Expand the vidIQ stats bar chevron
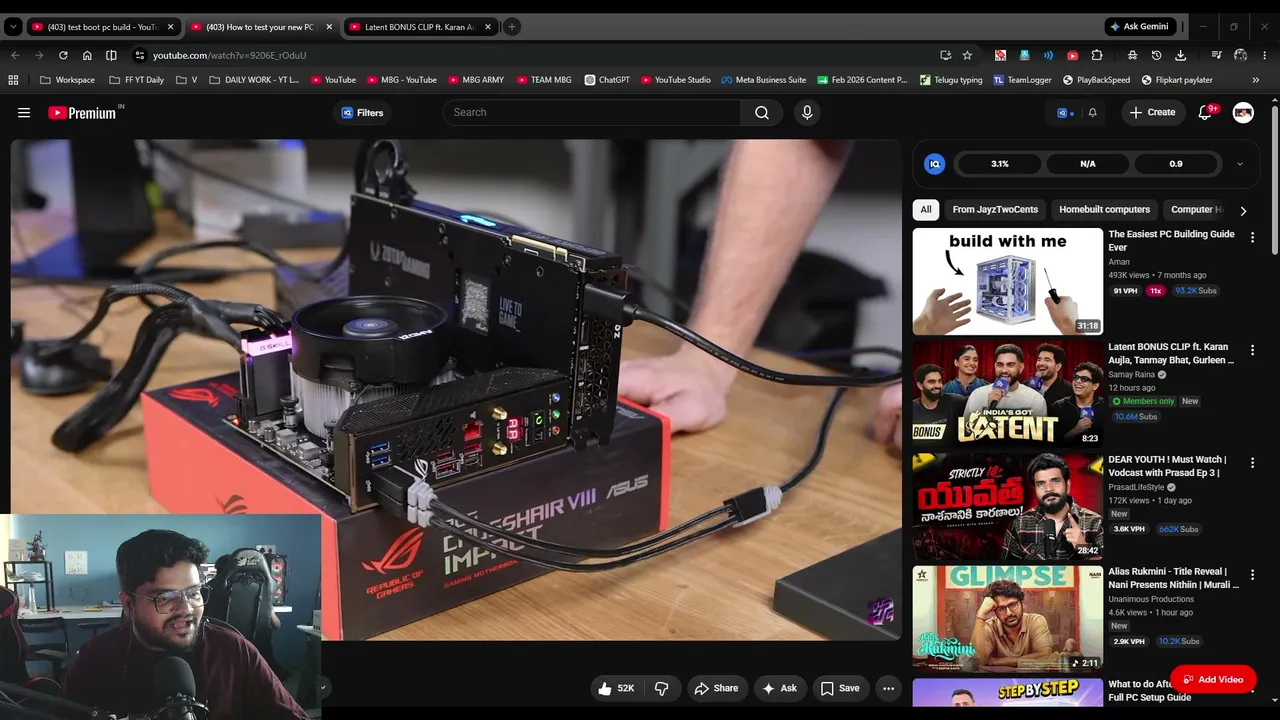 click(x=1240, y=164)
